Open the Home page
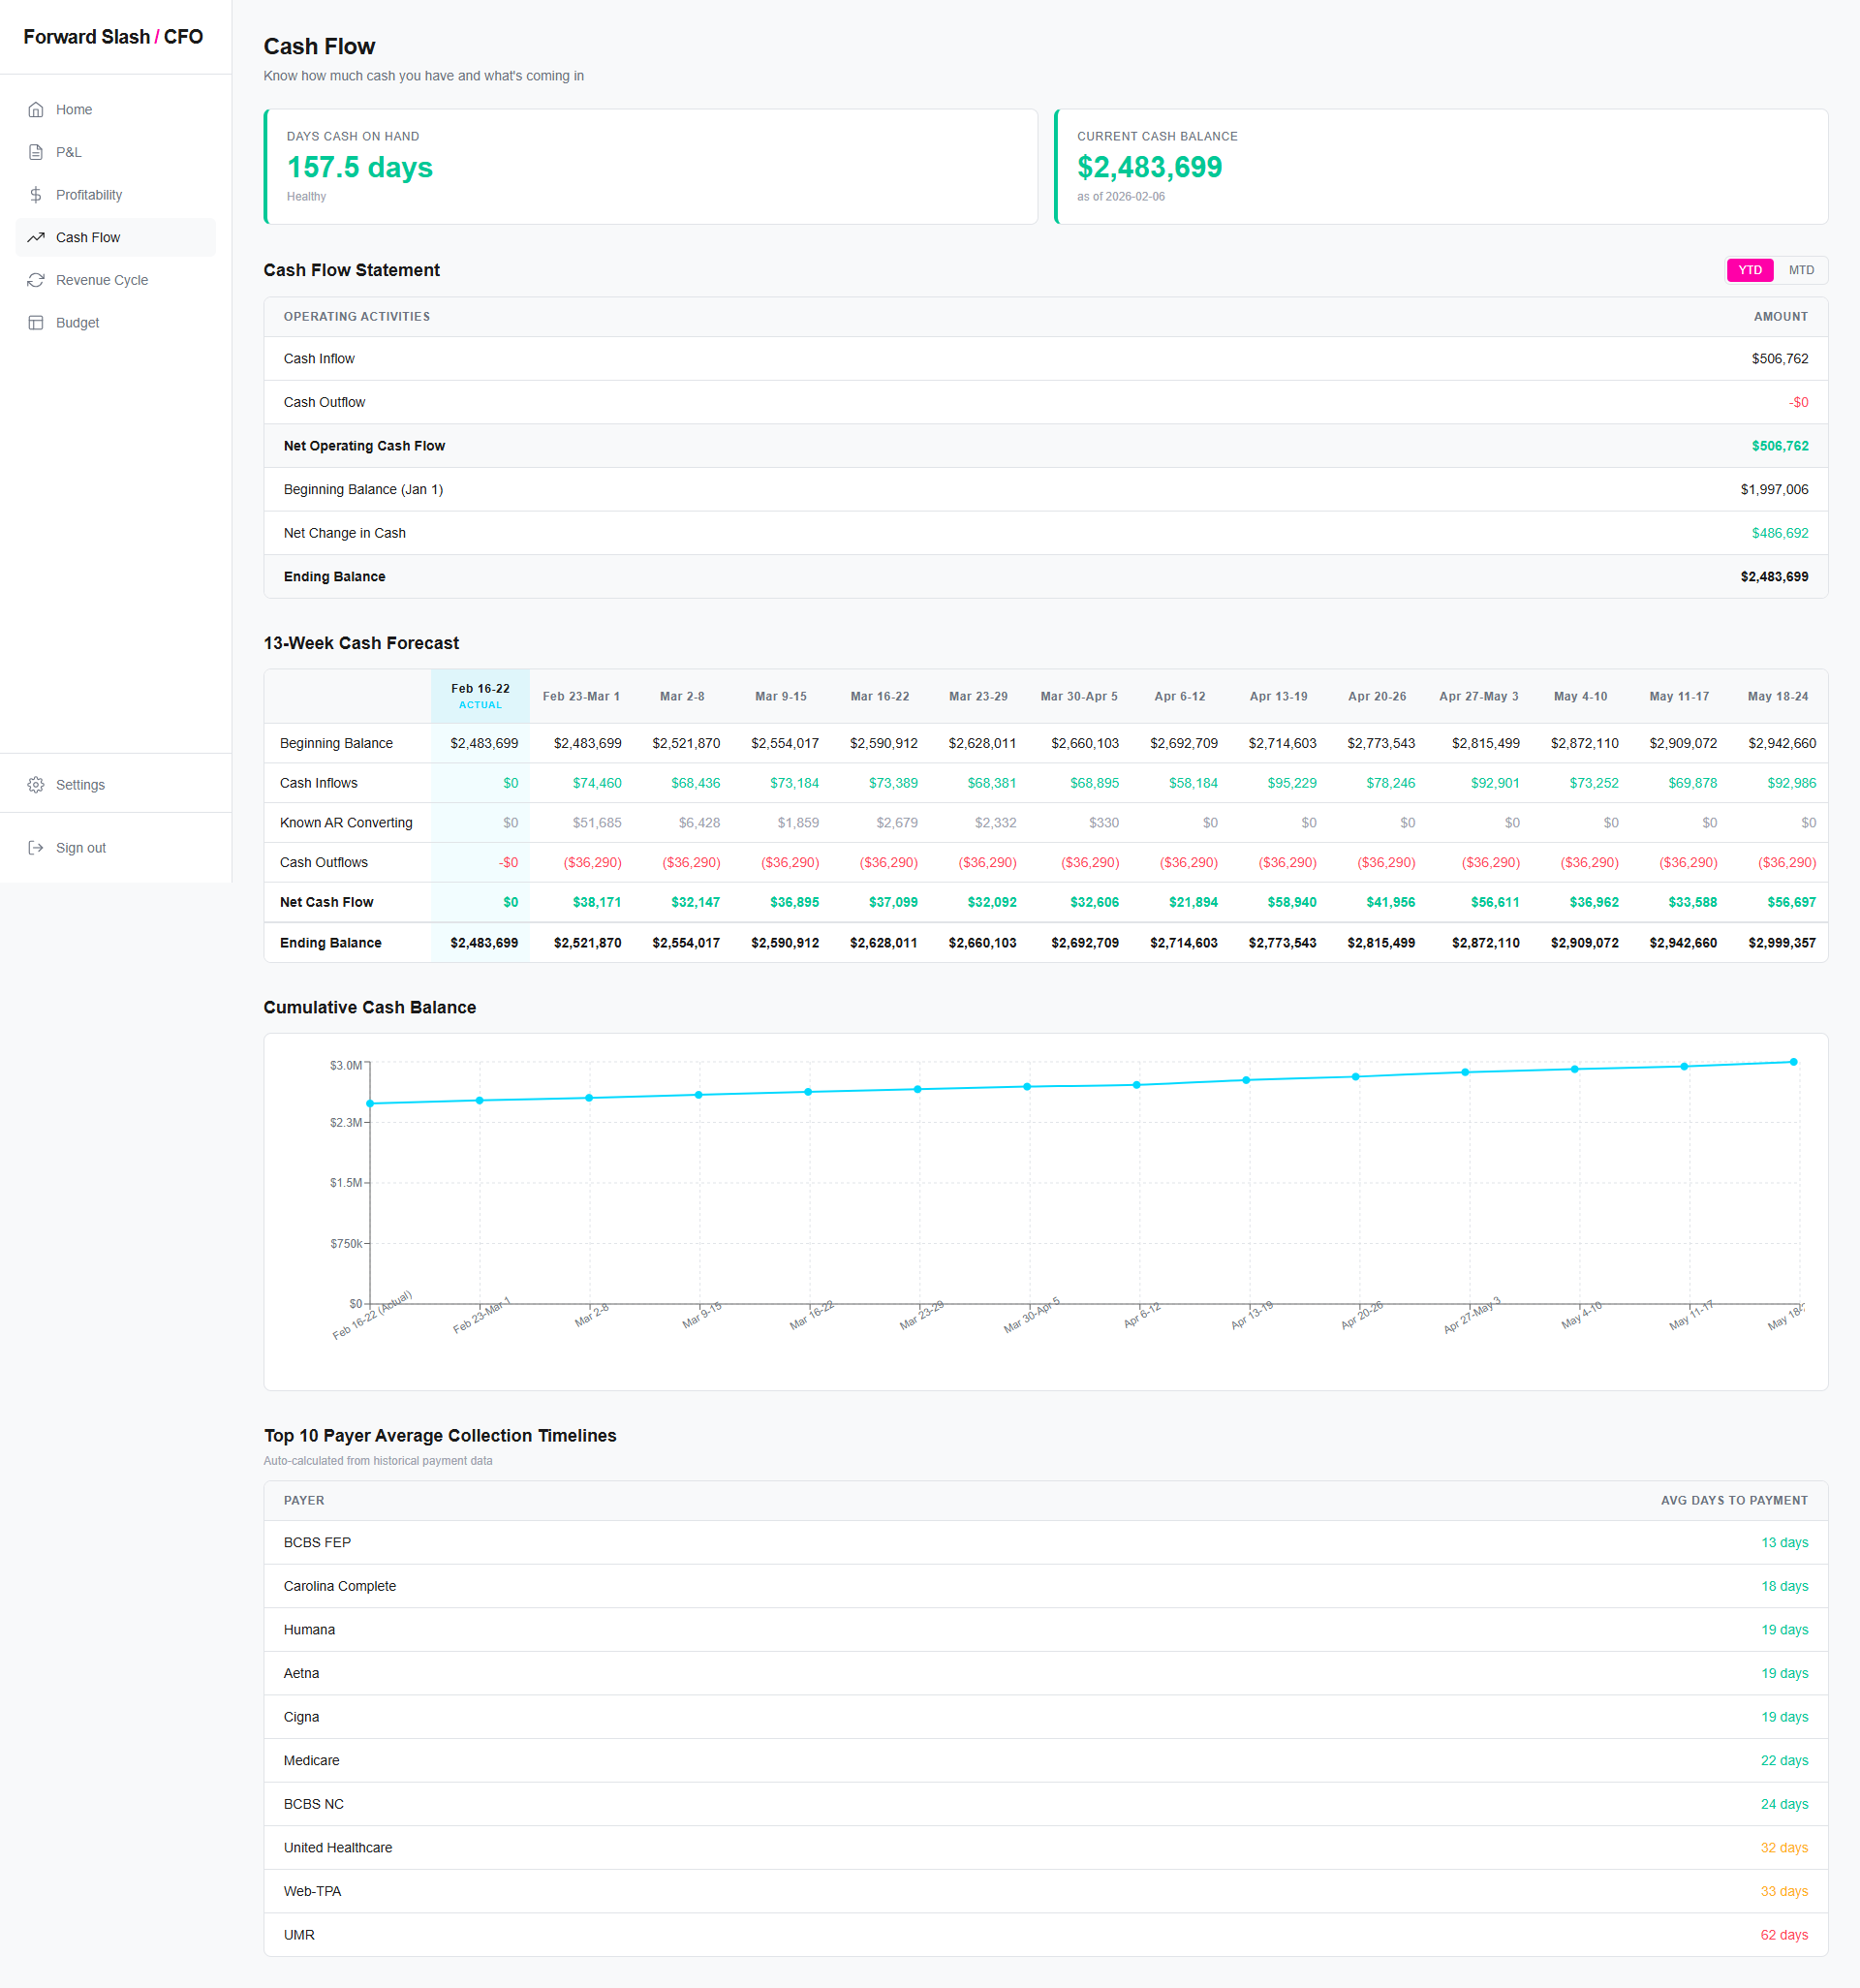Viewport: 1860px width, 1988px height. (x=116, y=110)
